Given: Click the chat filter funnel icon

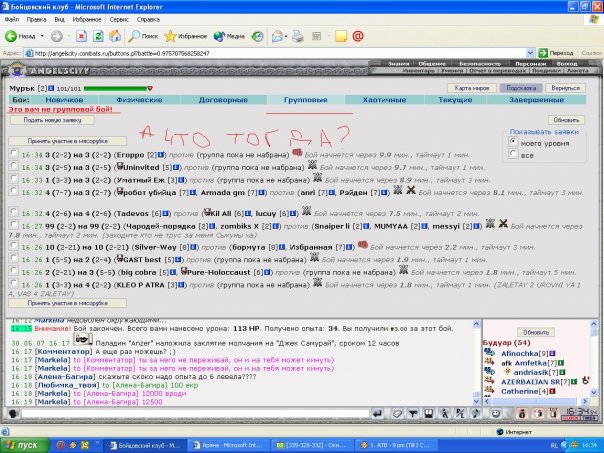Looking at the screenshot, I should pyautogui.click(x=413, y=414).
